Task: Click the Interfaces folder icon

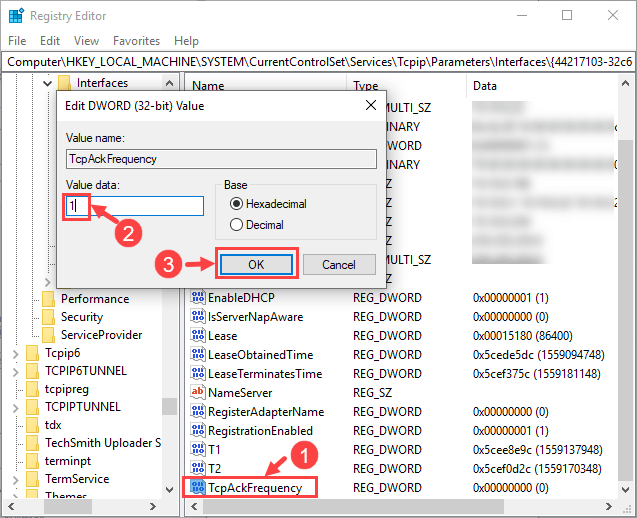Action: [64, 82]
